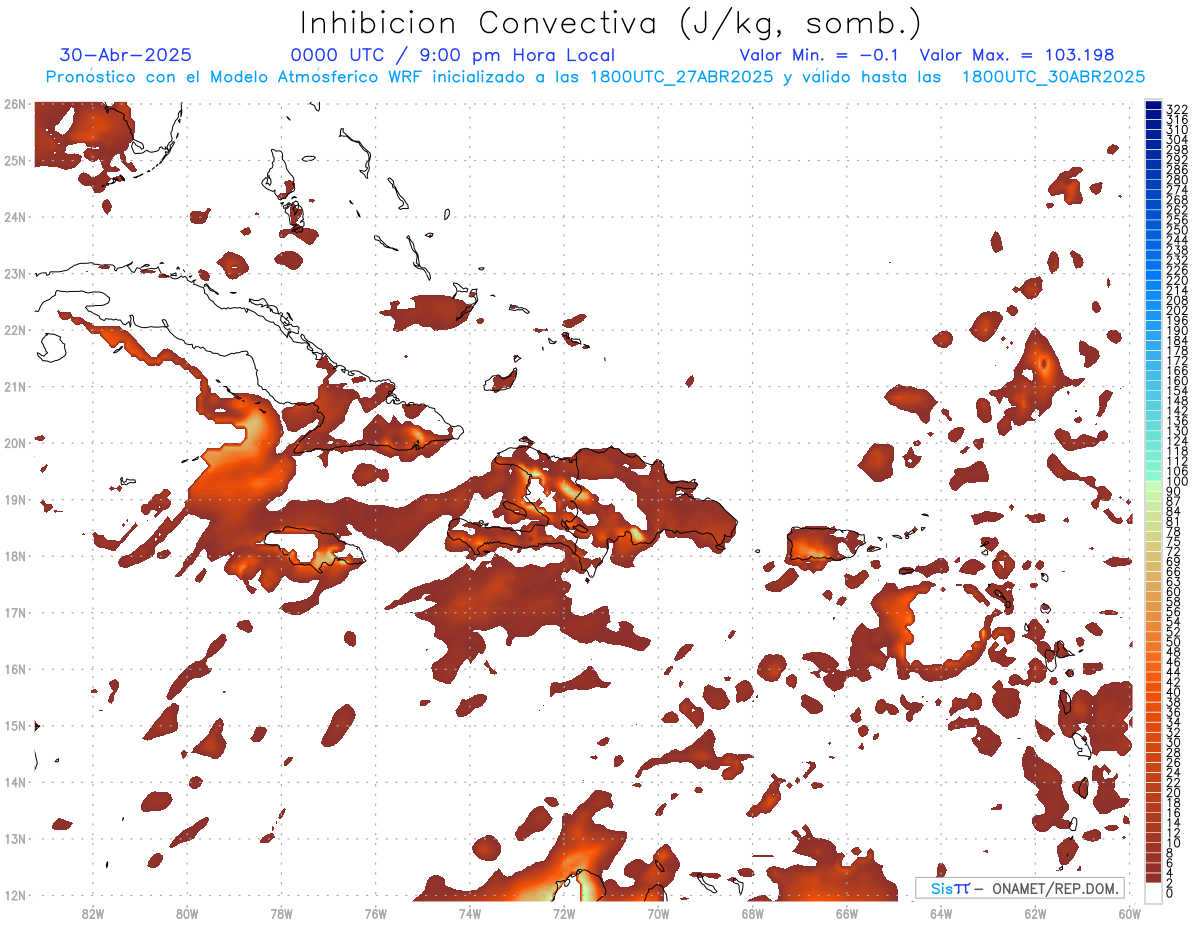The image size is (1200, 927).
Task: Click the 16N latitude label
Action: tap(15, 669)
